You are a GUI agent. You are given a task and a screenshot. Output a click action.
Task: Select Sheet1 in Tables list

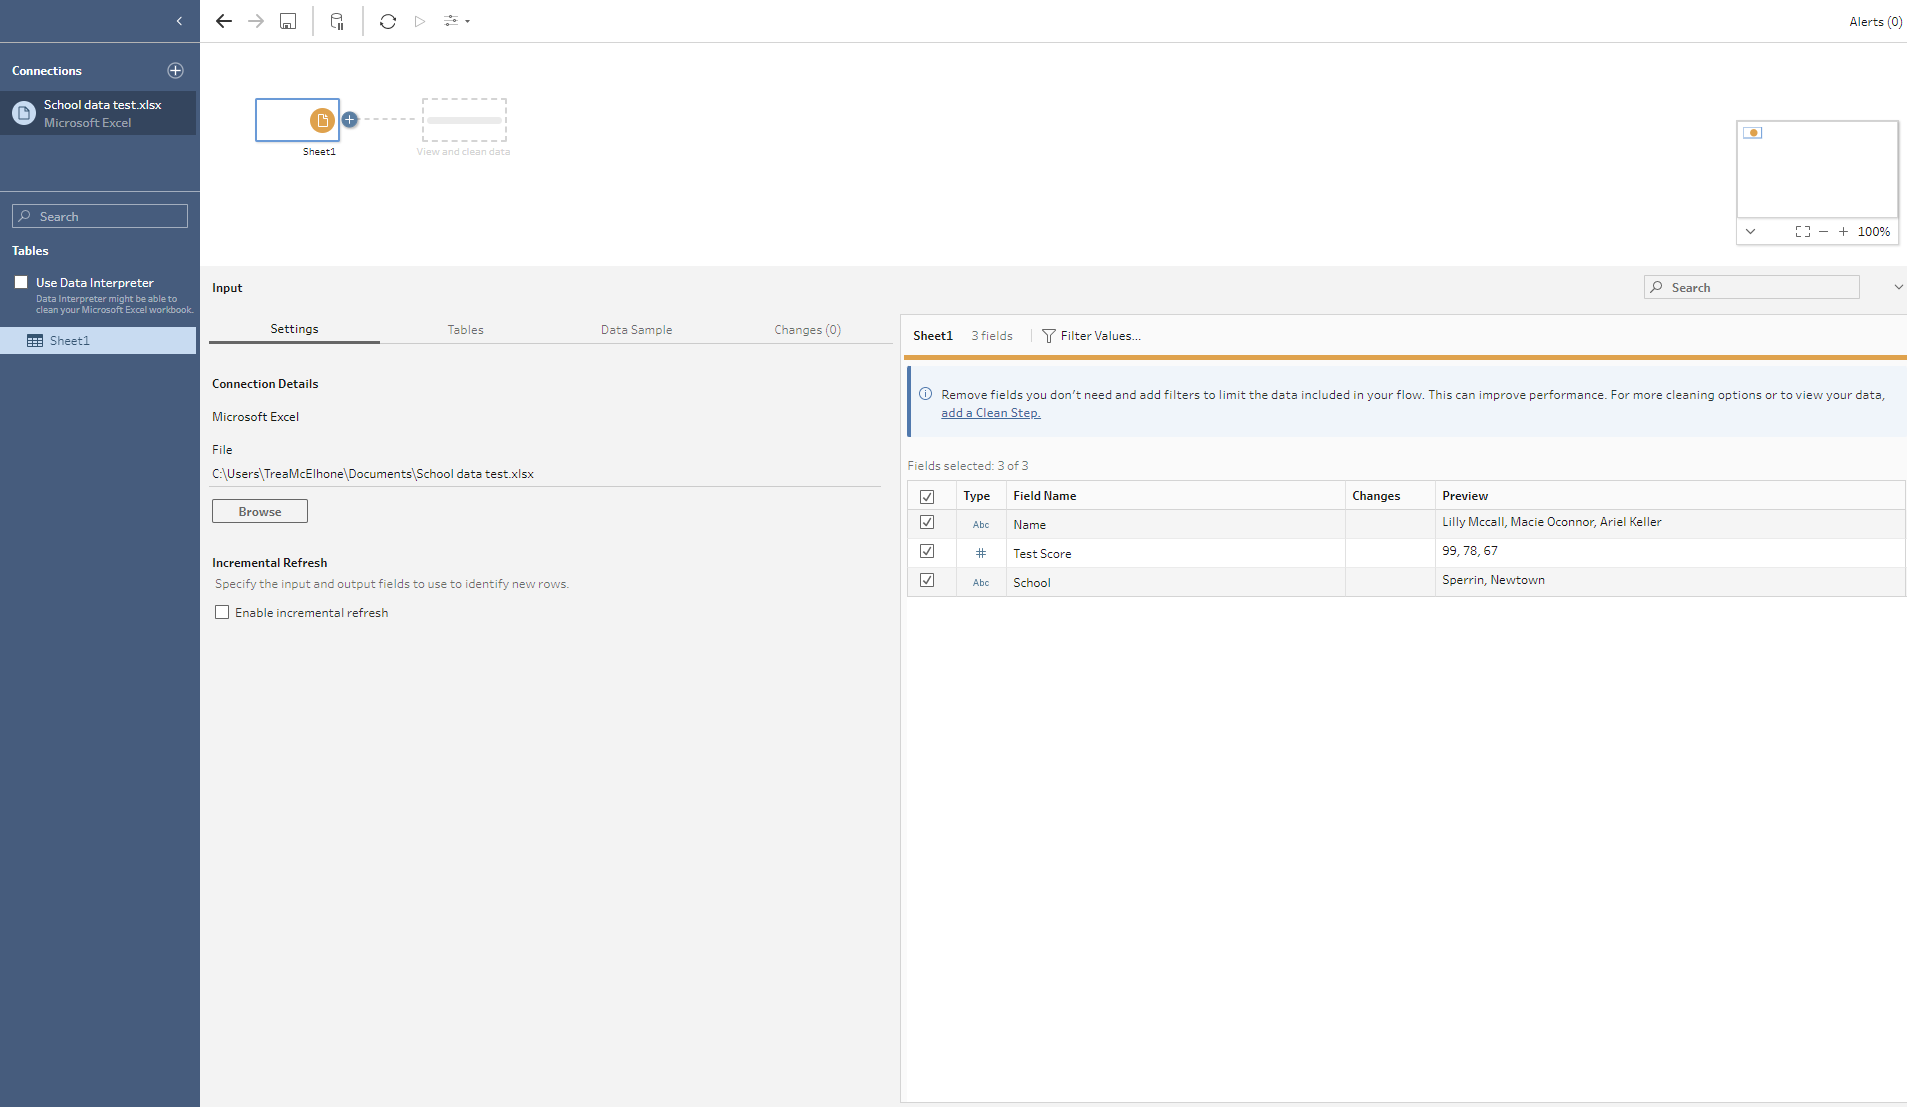[98, 340]
